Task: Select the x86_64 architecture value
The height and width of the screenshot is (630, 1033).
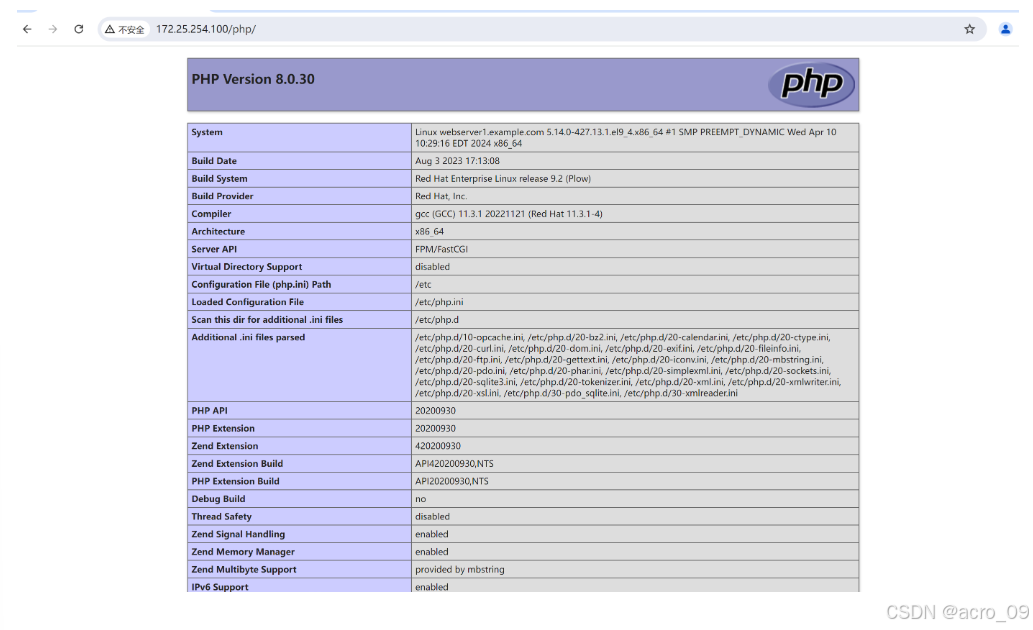Action: pos(430,231)
